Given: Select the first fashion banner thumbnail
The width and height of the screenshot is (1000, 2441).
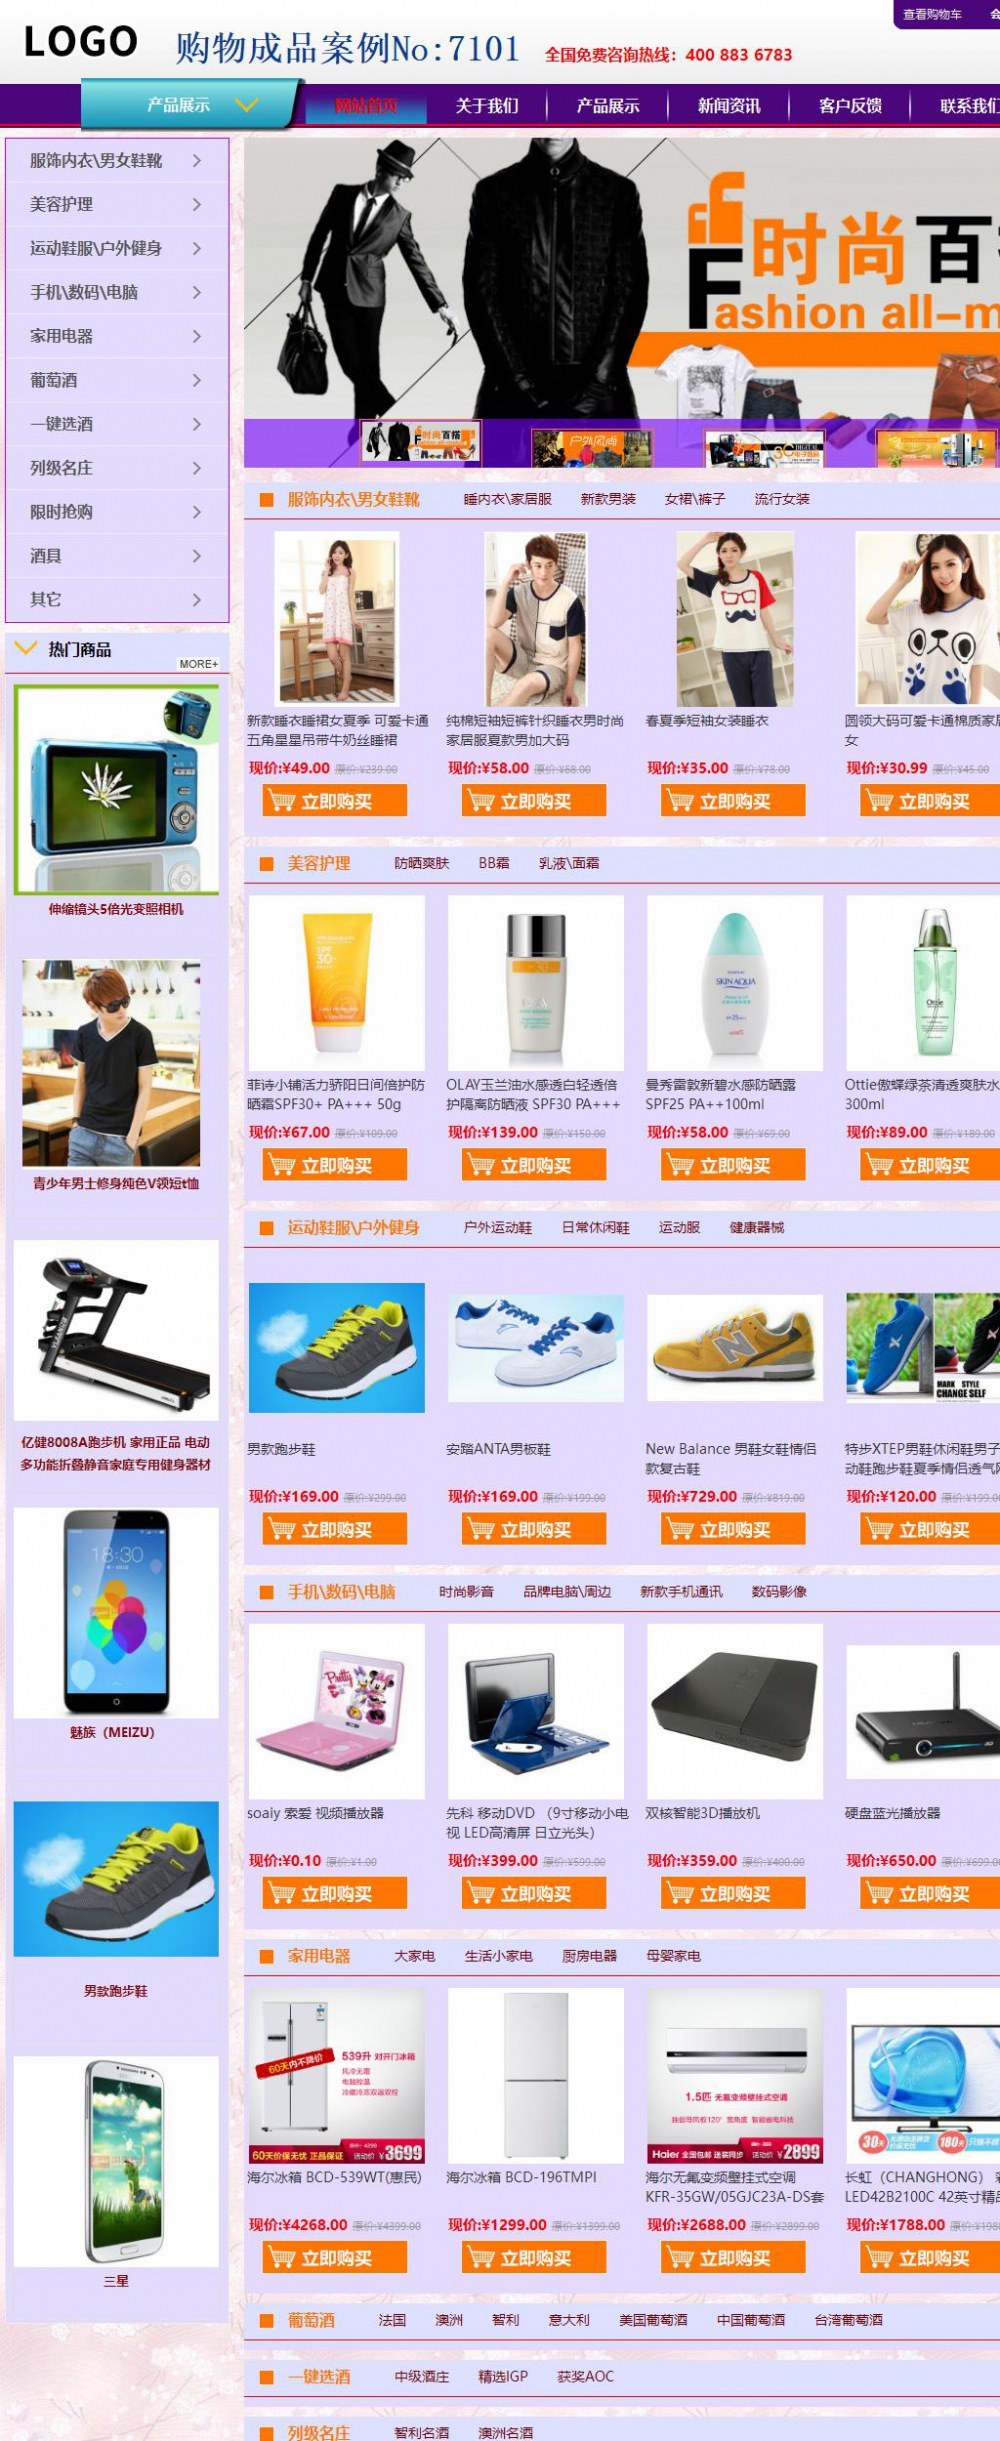Looking at the screenshot, I should (x=421, y=441).
